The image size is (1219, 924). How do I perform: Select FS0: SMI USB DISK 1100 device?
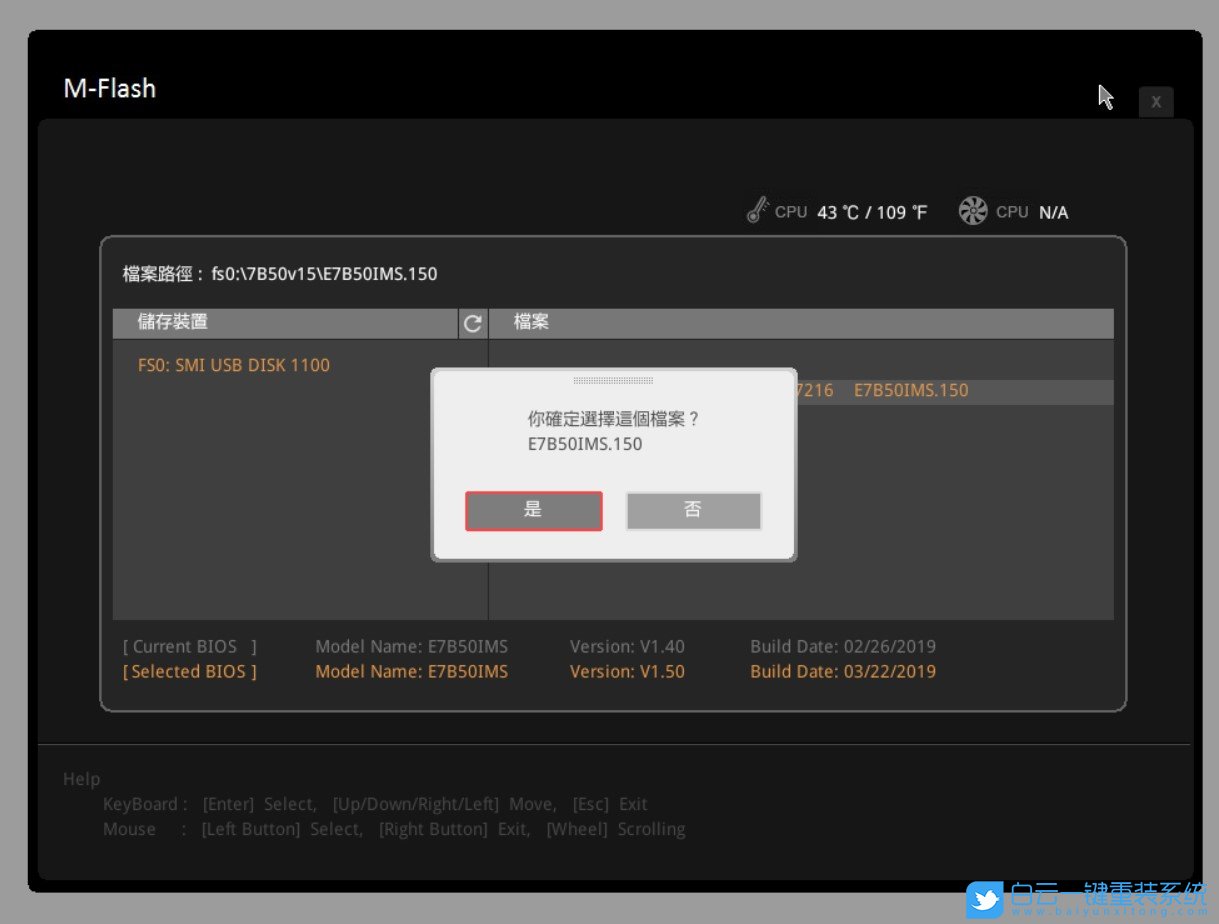(x=234, y=365)
